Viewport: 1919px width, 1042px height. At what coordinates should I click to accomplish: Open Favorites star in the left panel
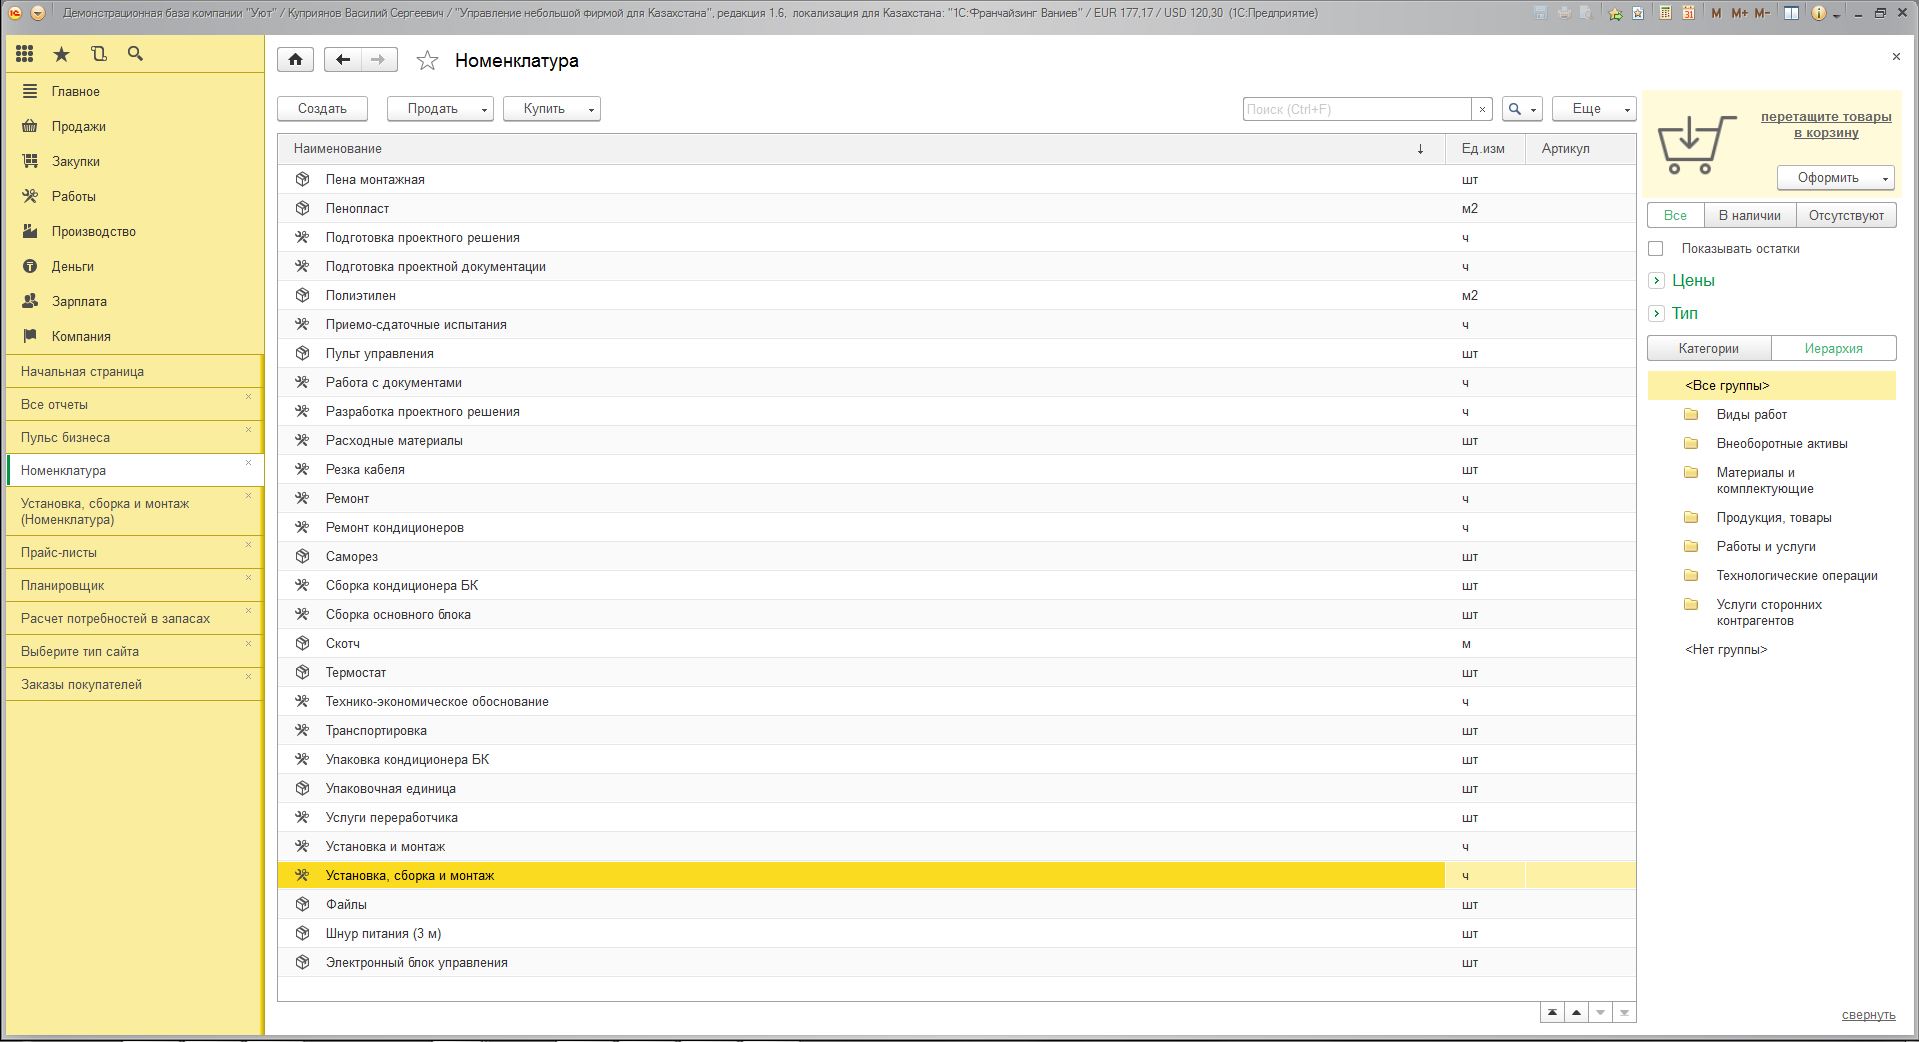(x=61, y=54)
